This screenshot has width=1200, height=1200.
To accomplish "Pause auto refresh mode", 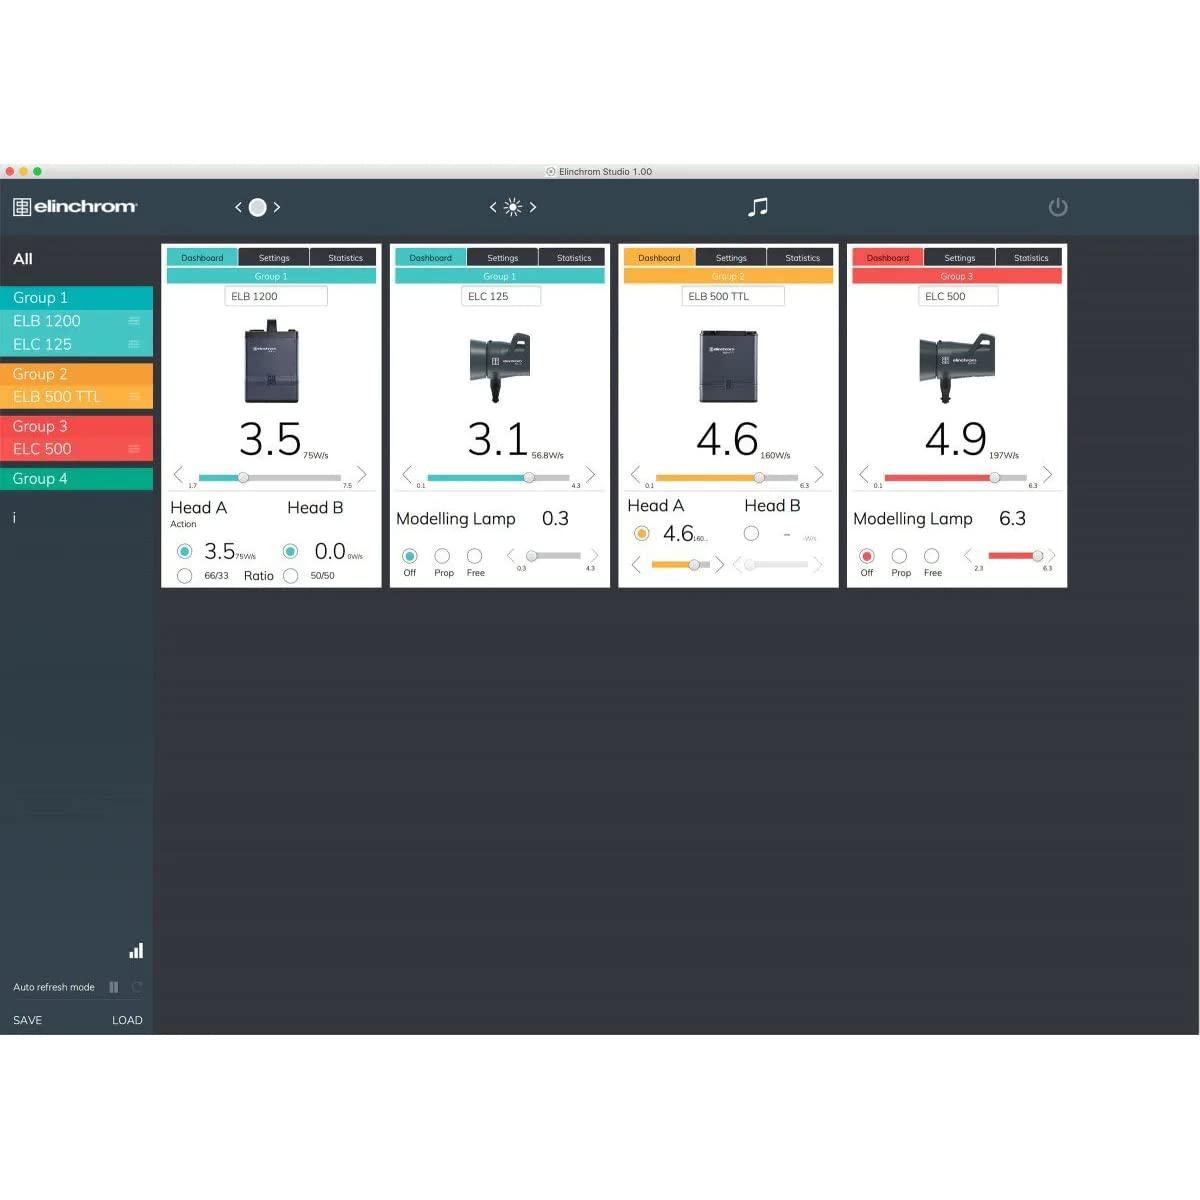I will [114, 987].
